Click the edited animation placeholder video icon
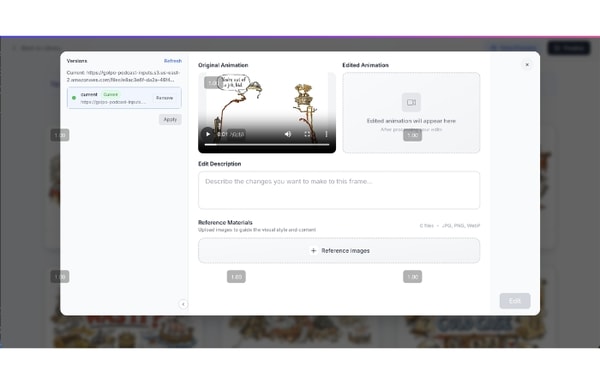Image resolution: width=600 pixels, height=384 pixels. point(411,102)
